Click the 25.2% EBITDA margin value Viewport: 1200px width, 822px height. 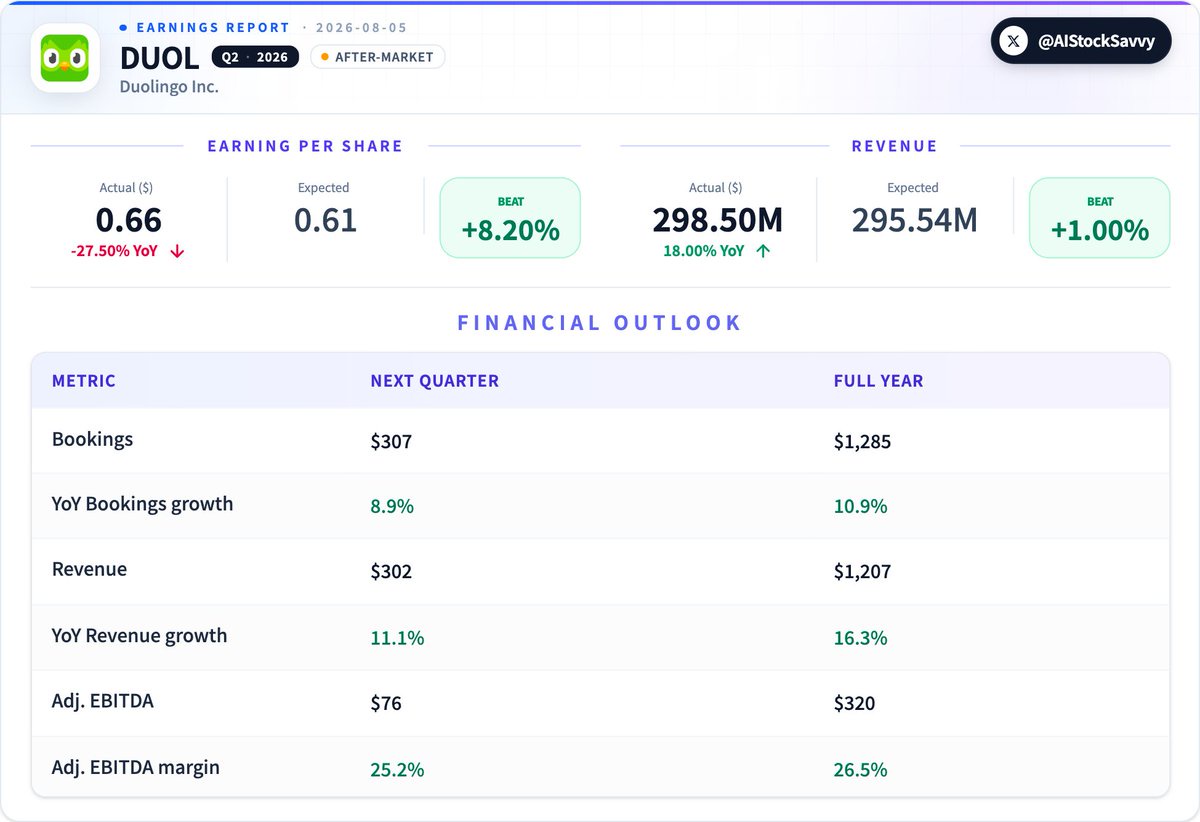click(x=397, y=770)
